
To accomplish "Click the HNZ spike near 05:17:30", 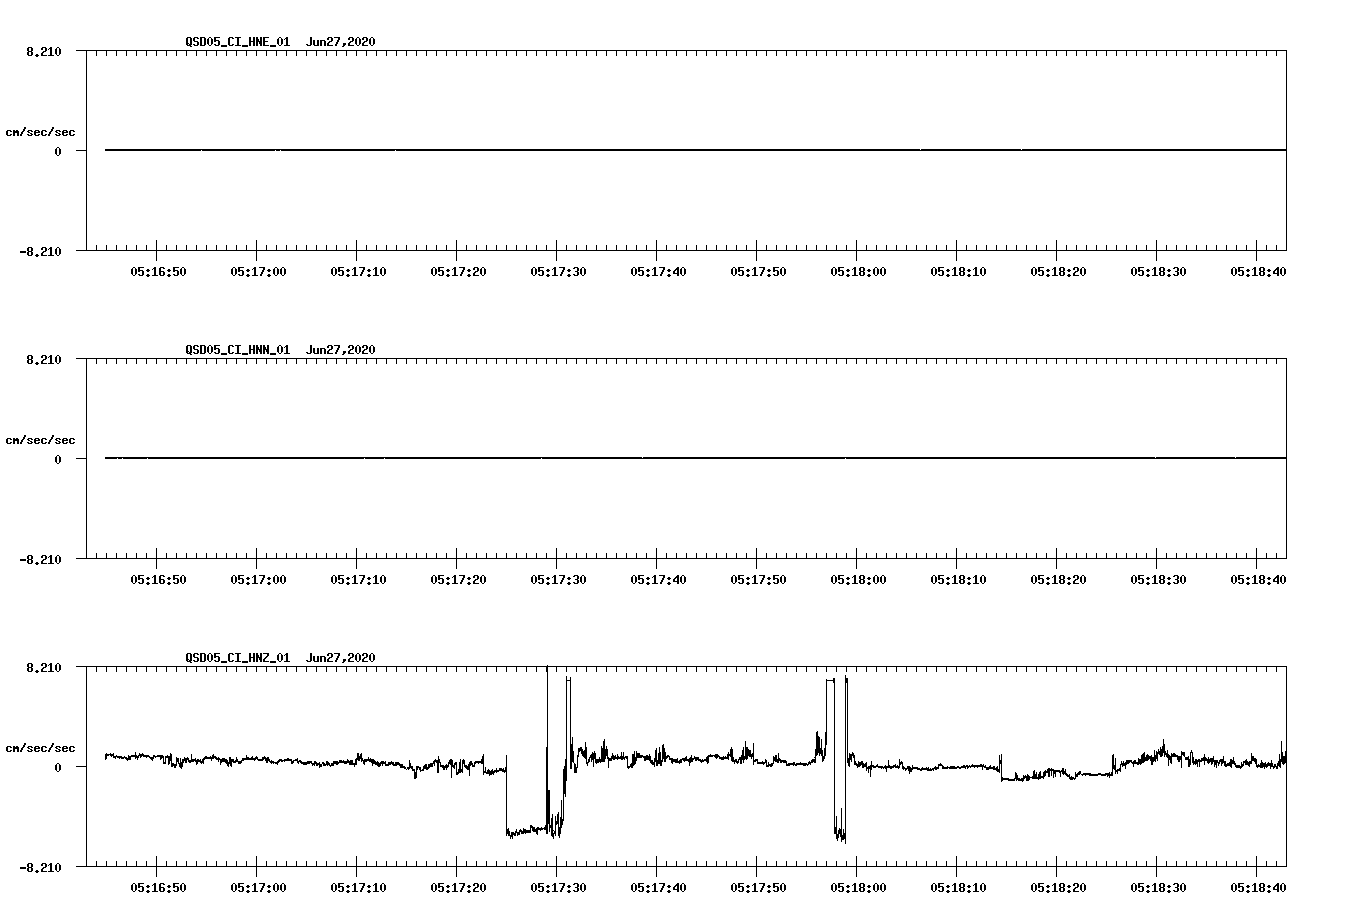I will tap(548, 750).
